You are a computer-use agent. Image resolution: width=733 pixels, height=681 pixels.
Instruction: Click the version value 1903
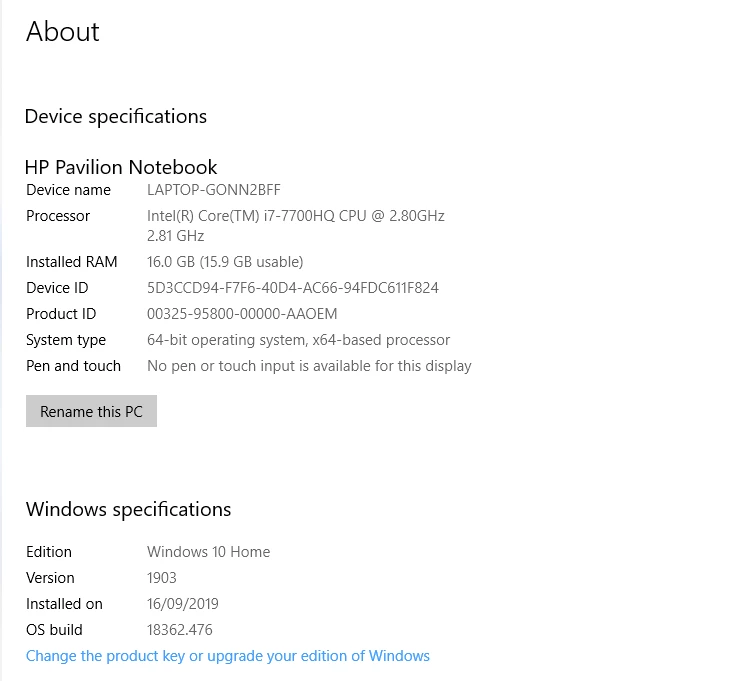pos(162,578)
